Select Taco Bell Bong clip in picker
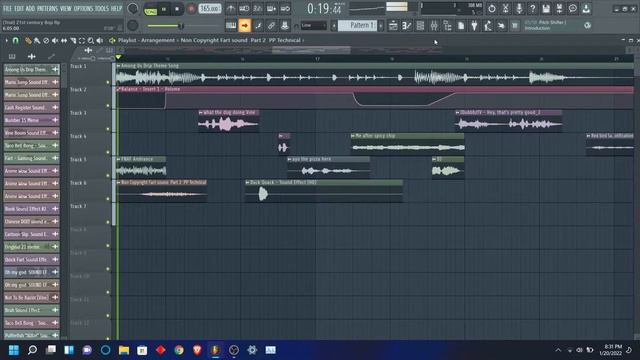640x360 pixels. click(31, 146)
